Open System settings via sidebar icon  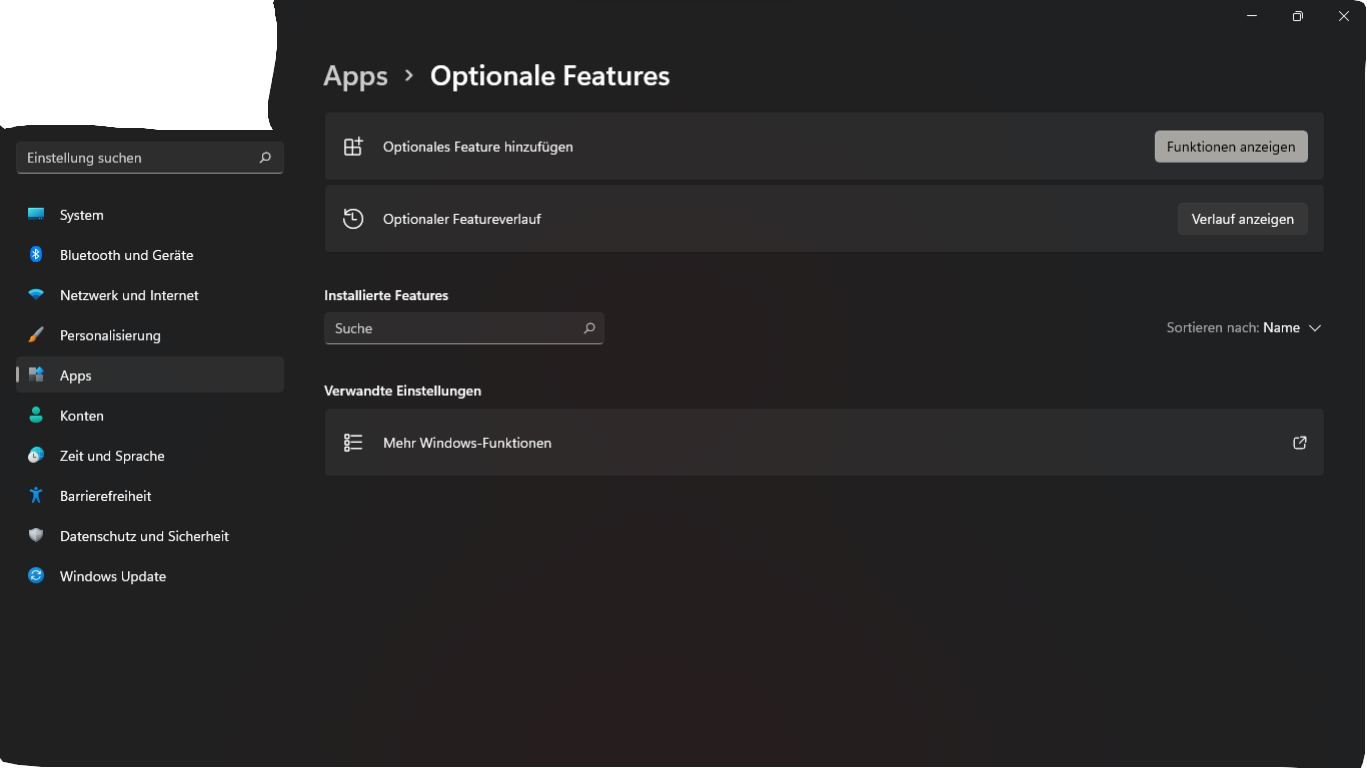[36, 214]
